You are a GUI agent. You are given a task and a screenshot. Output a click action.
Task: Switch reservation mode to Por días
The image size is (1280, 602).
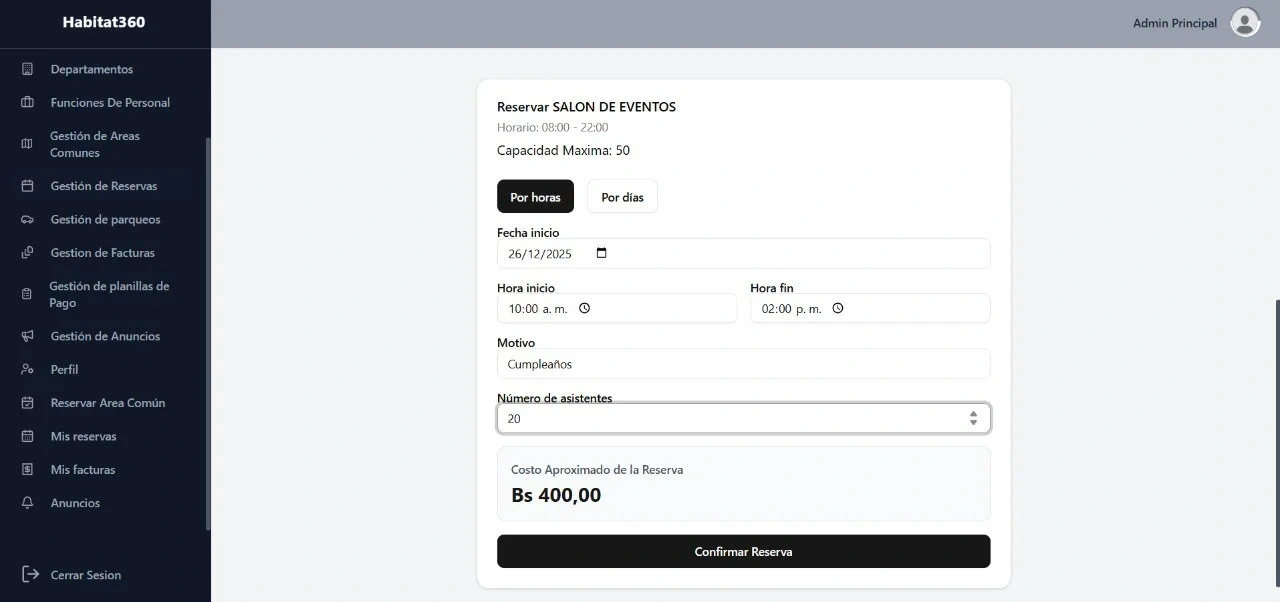click(622, 197)
